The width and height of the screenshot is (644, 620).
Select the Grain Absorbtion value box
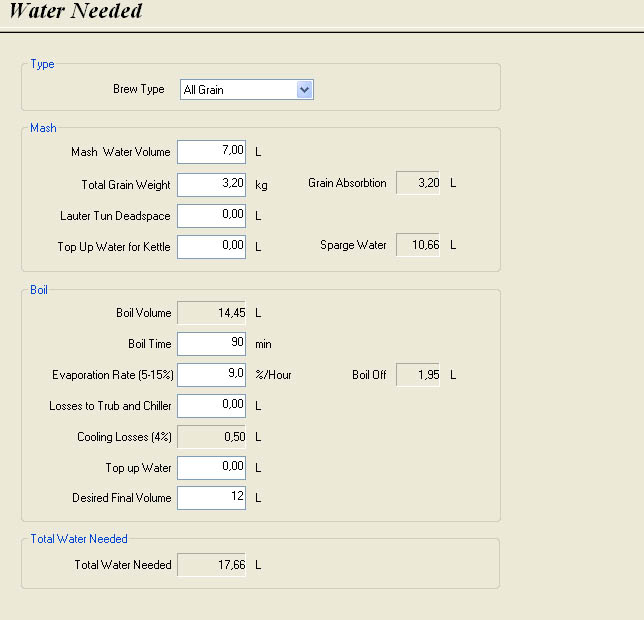(x=418, y=183)
